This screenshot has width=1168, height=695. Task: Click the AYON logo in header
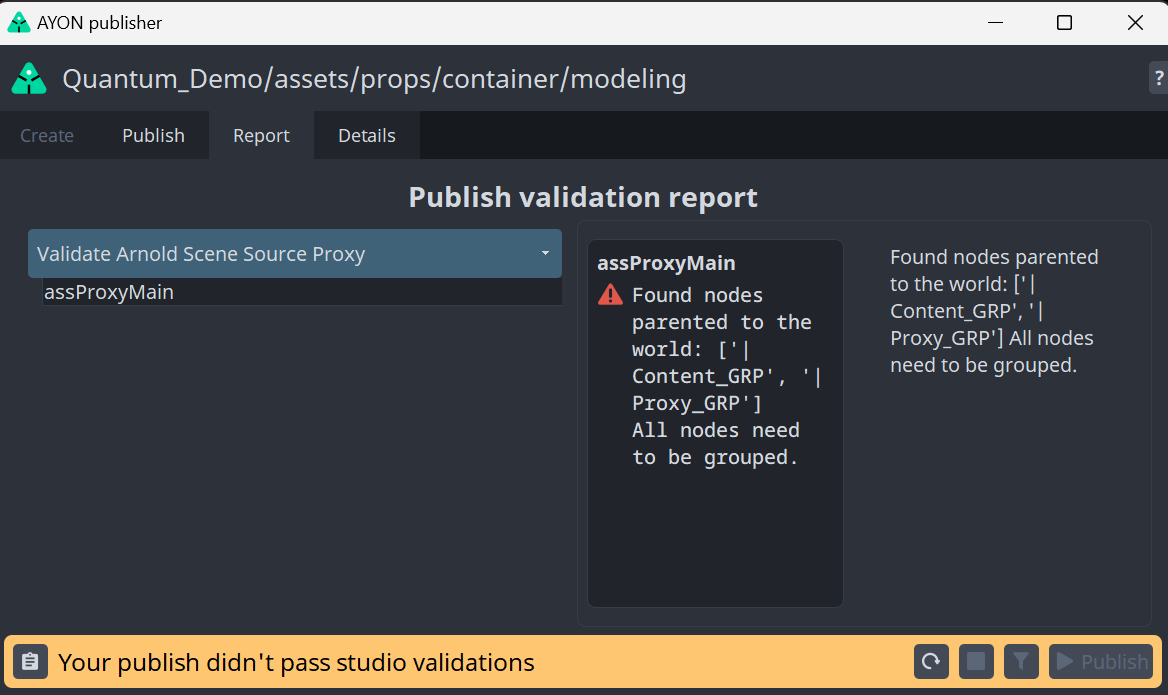(x=29, y=78)
